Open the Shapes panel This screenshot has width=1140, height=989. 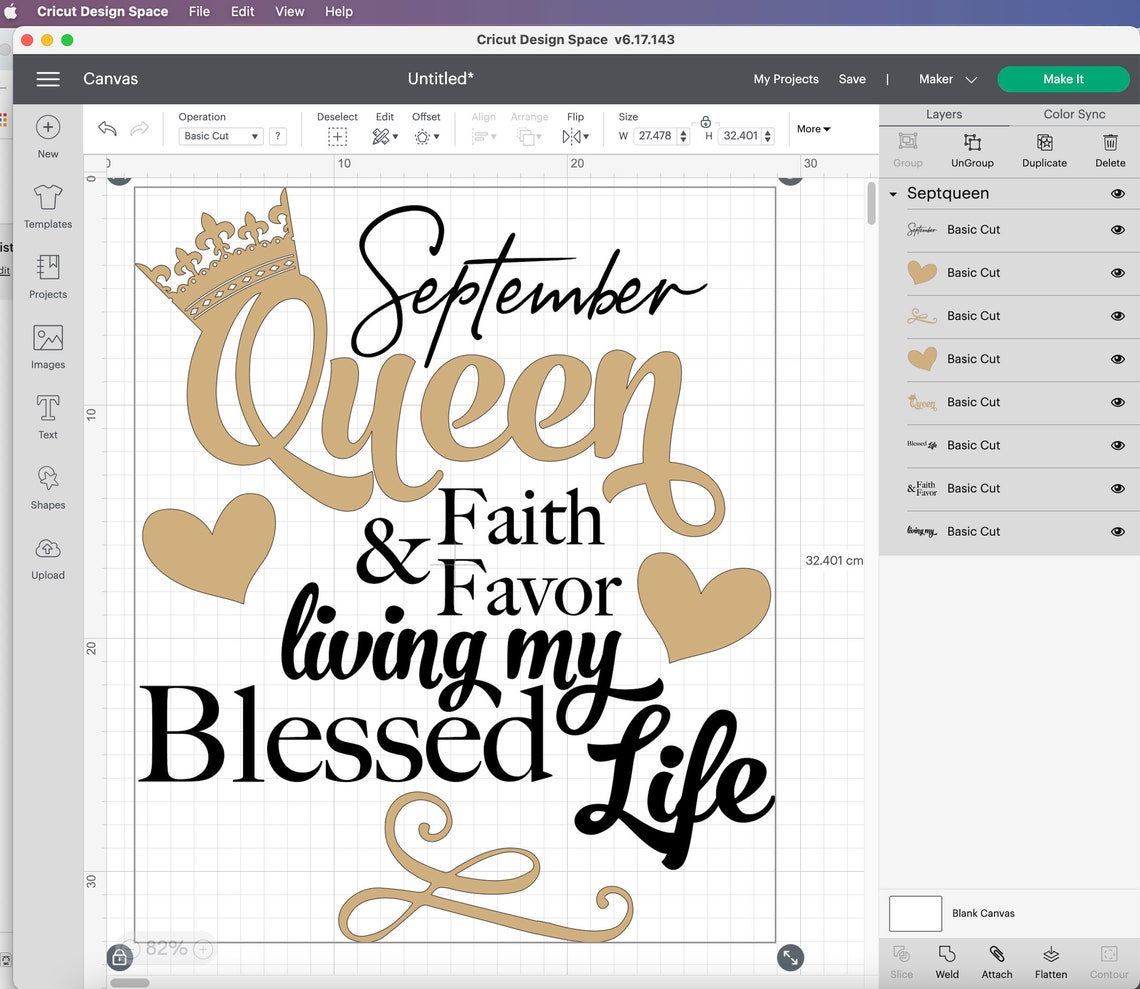47,487
